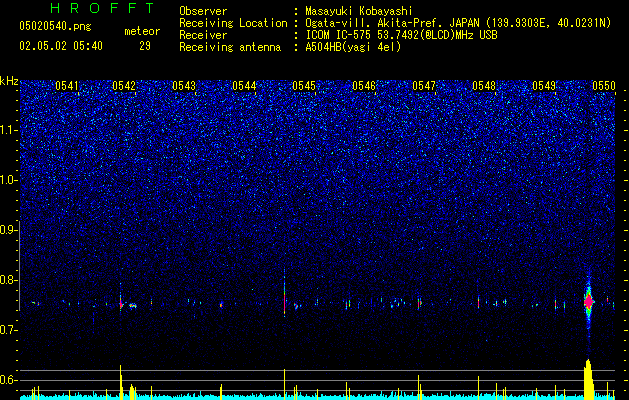Select the meteor count value 29

coord(145,46)
